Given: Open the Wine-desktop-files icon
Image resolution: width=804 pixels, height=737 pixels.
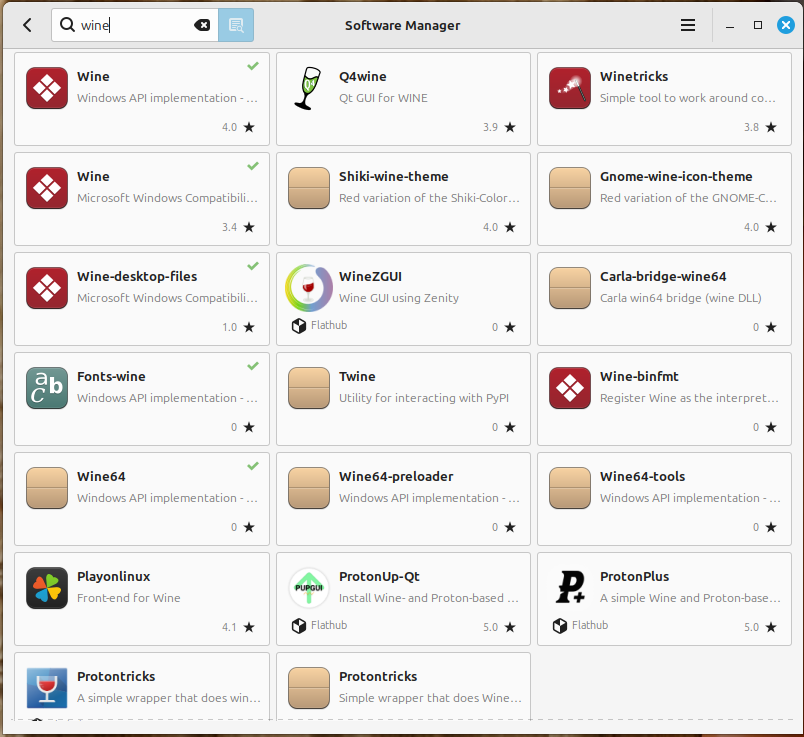Looking at the screenshot, I should 47,288.
